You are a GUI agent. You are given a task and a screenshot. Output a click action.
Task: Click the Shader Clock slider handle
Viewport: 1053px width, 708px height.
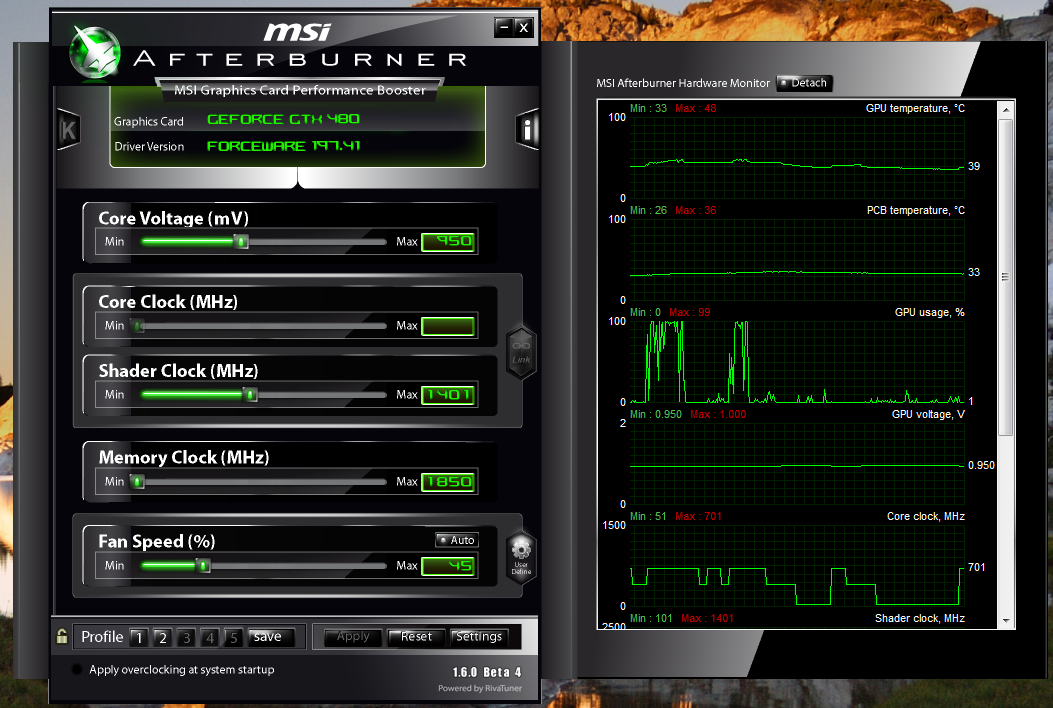[250, 395]
